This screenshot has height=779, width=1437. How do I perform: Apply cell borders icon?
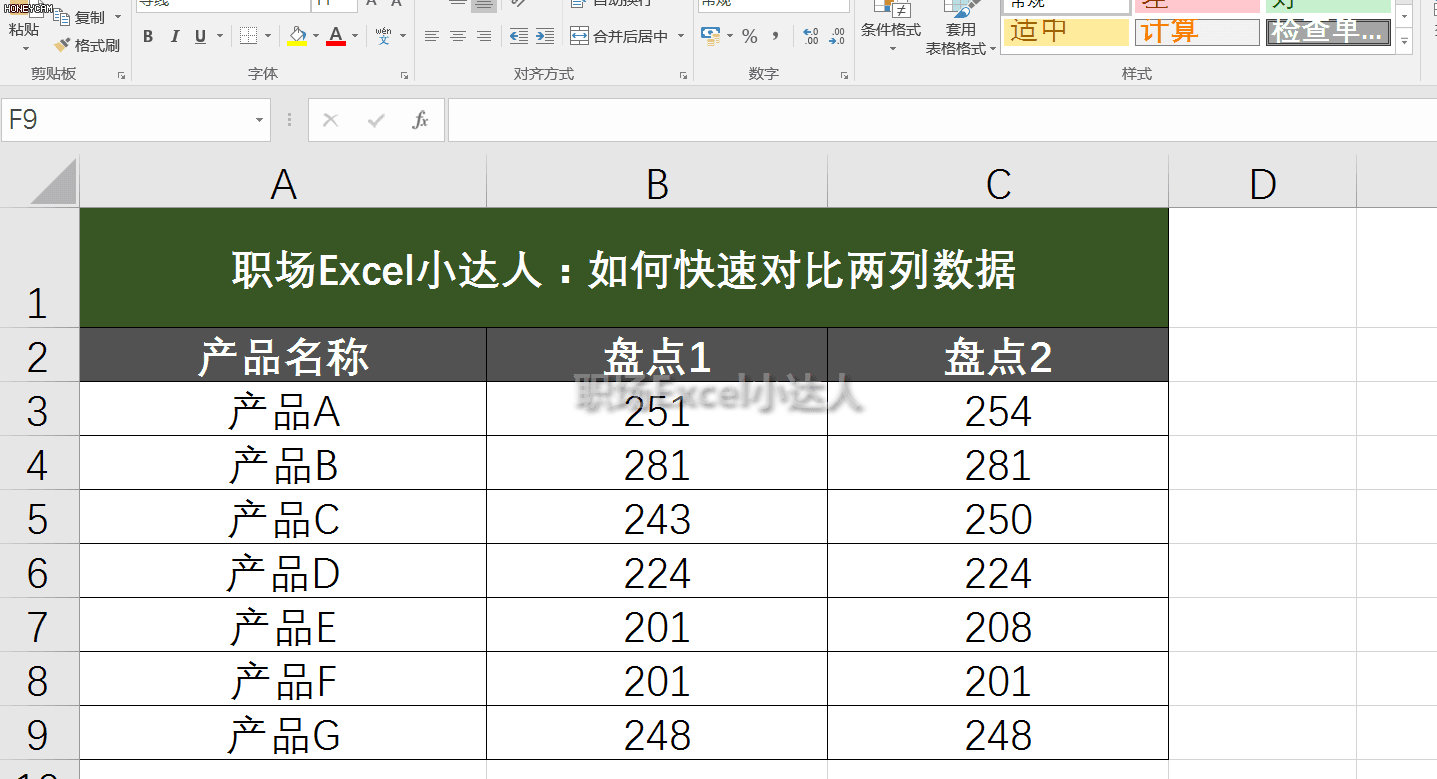click(248, 37)
